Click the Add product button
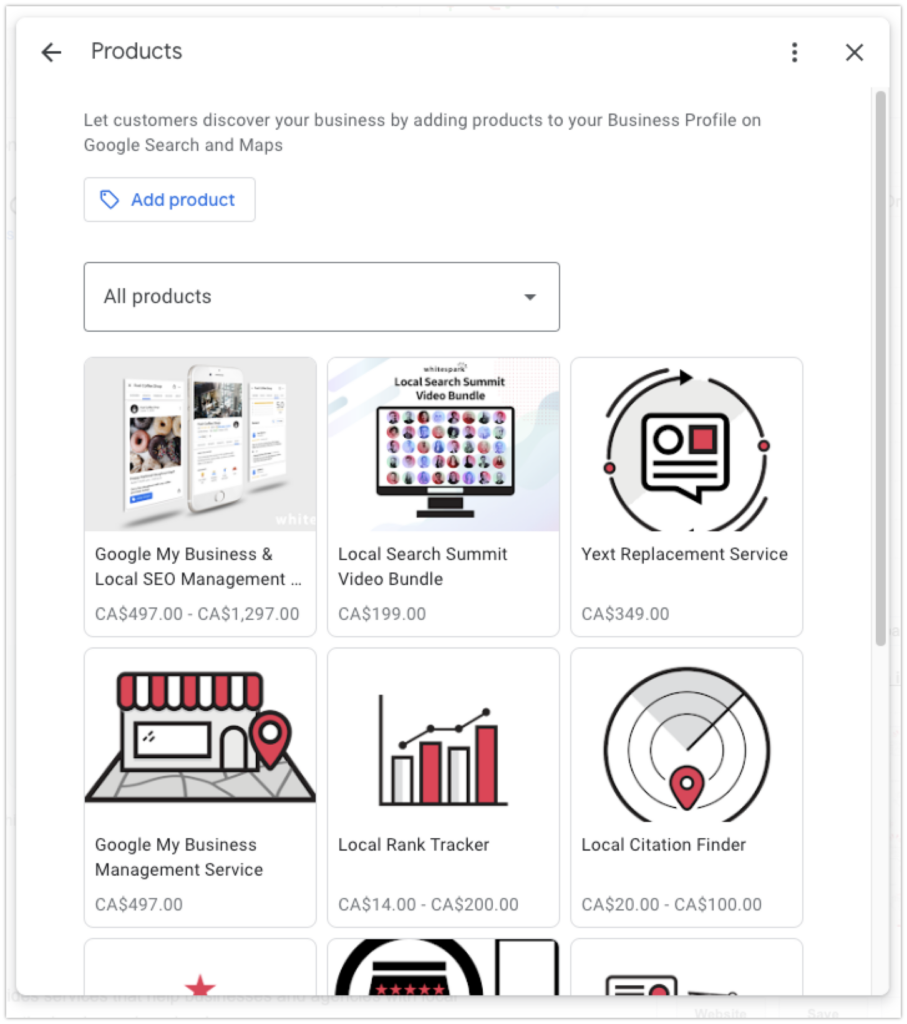This screenshot has width=907, height=1024. [169, 200]
